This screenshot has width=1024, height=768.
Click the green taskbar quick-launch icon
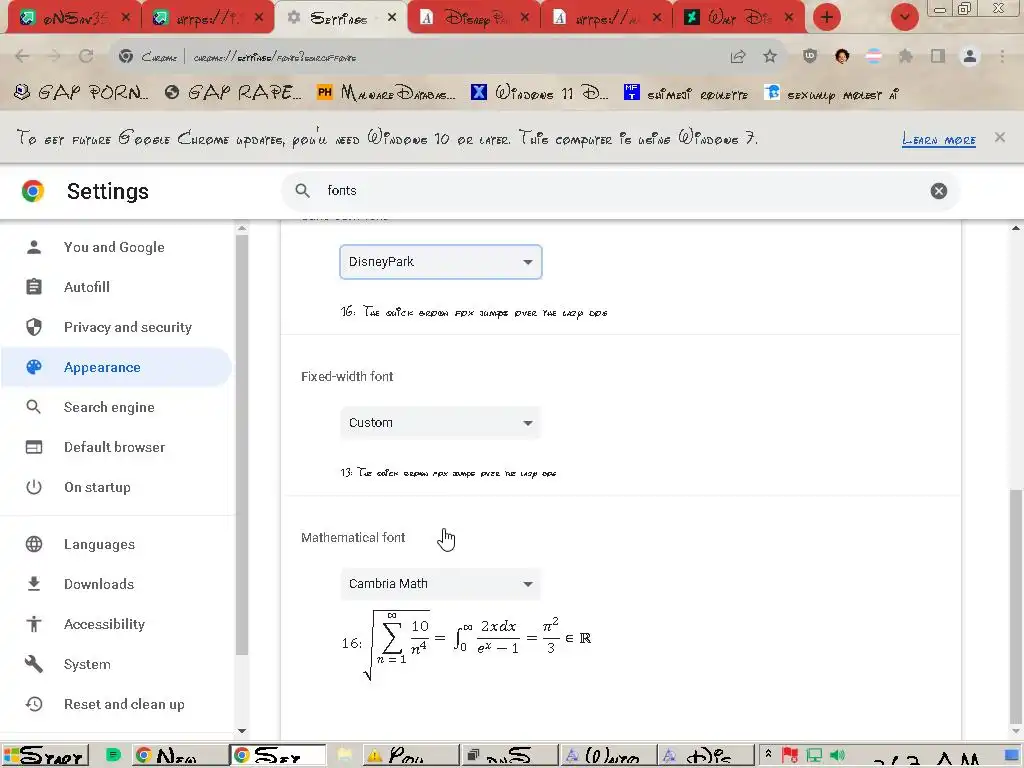113,756
